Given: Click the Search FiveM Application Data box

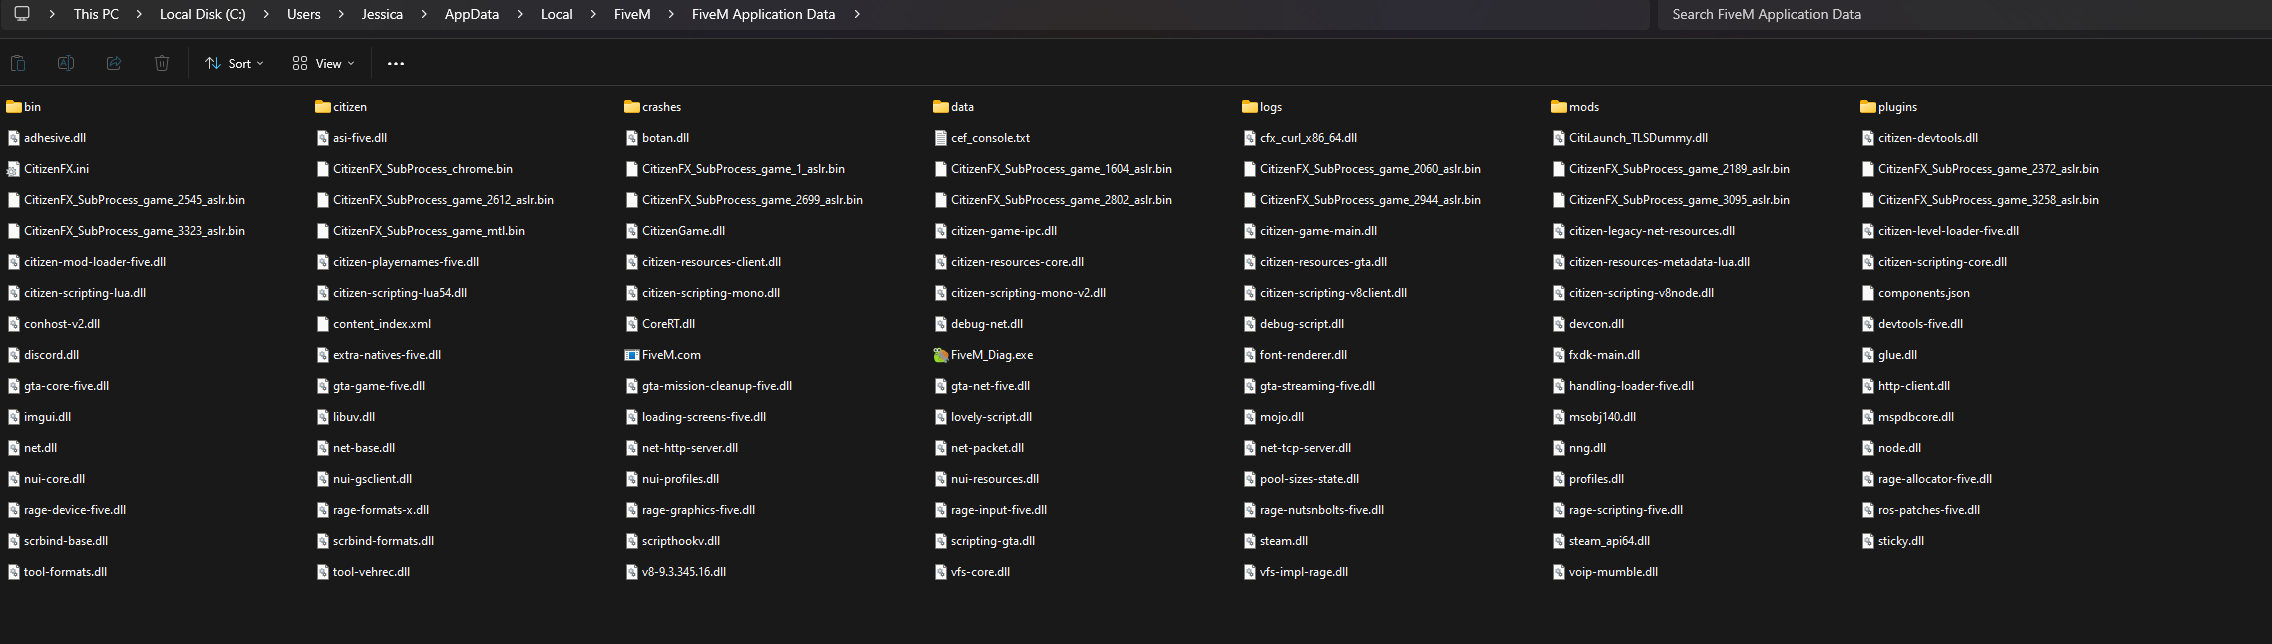Looking at the screenshot, I should coord(1964,14).
